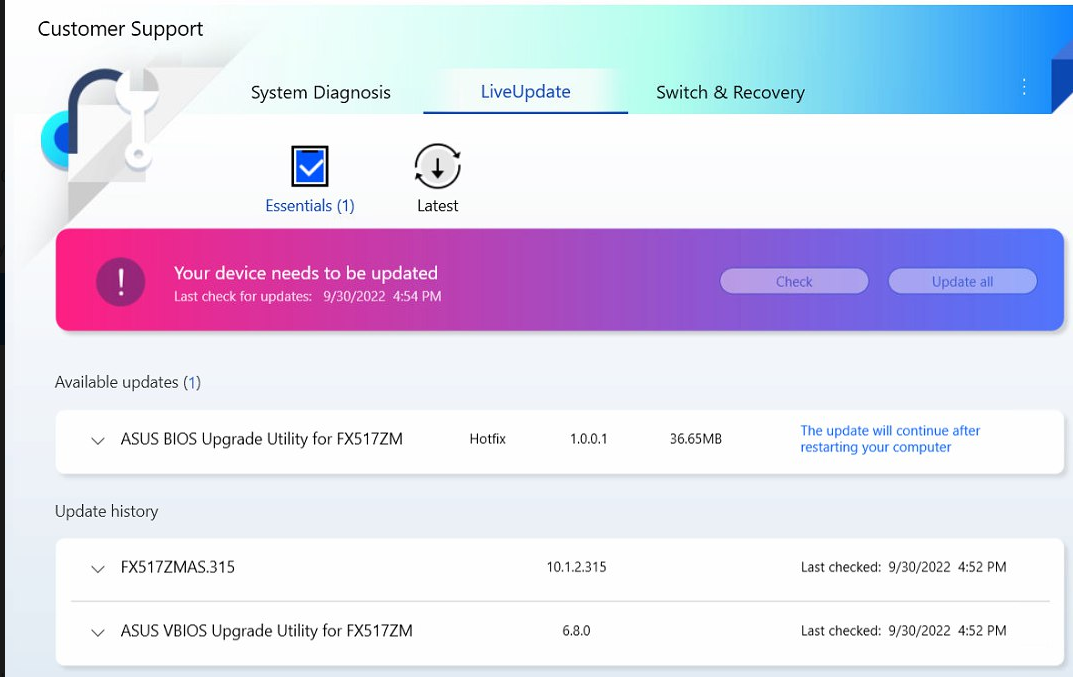1073x677 pixels.
Task: Click 'The update will continue after restarting' link
Action: click(890, 439)
